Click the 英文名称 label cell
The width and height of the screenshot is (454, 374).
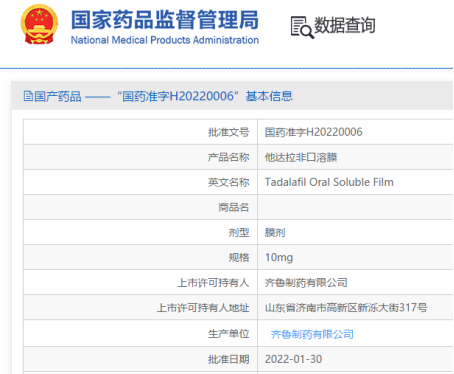140,182
